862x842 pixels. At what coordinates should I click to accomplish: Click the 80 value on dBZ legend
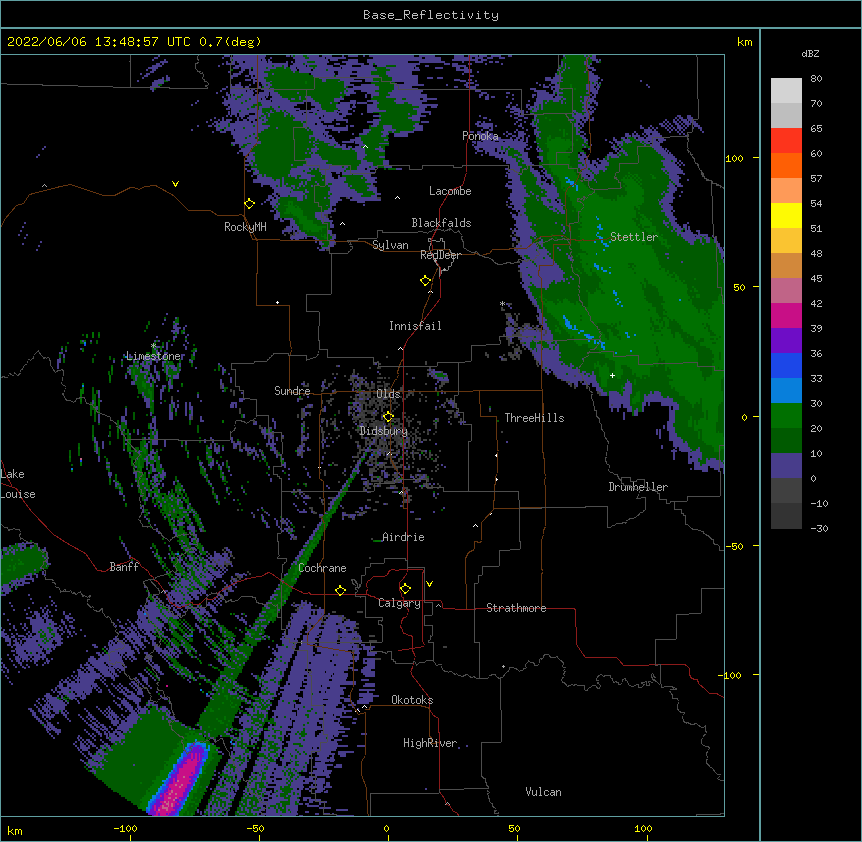[x=816, y=79]
